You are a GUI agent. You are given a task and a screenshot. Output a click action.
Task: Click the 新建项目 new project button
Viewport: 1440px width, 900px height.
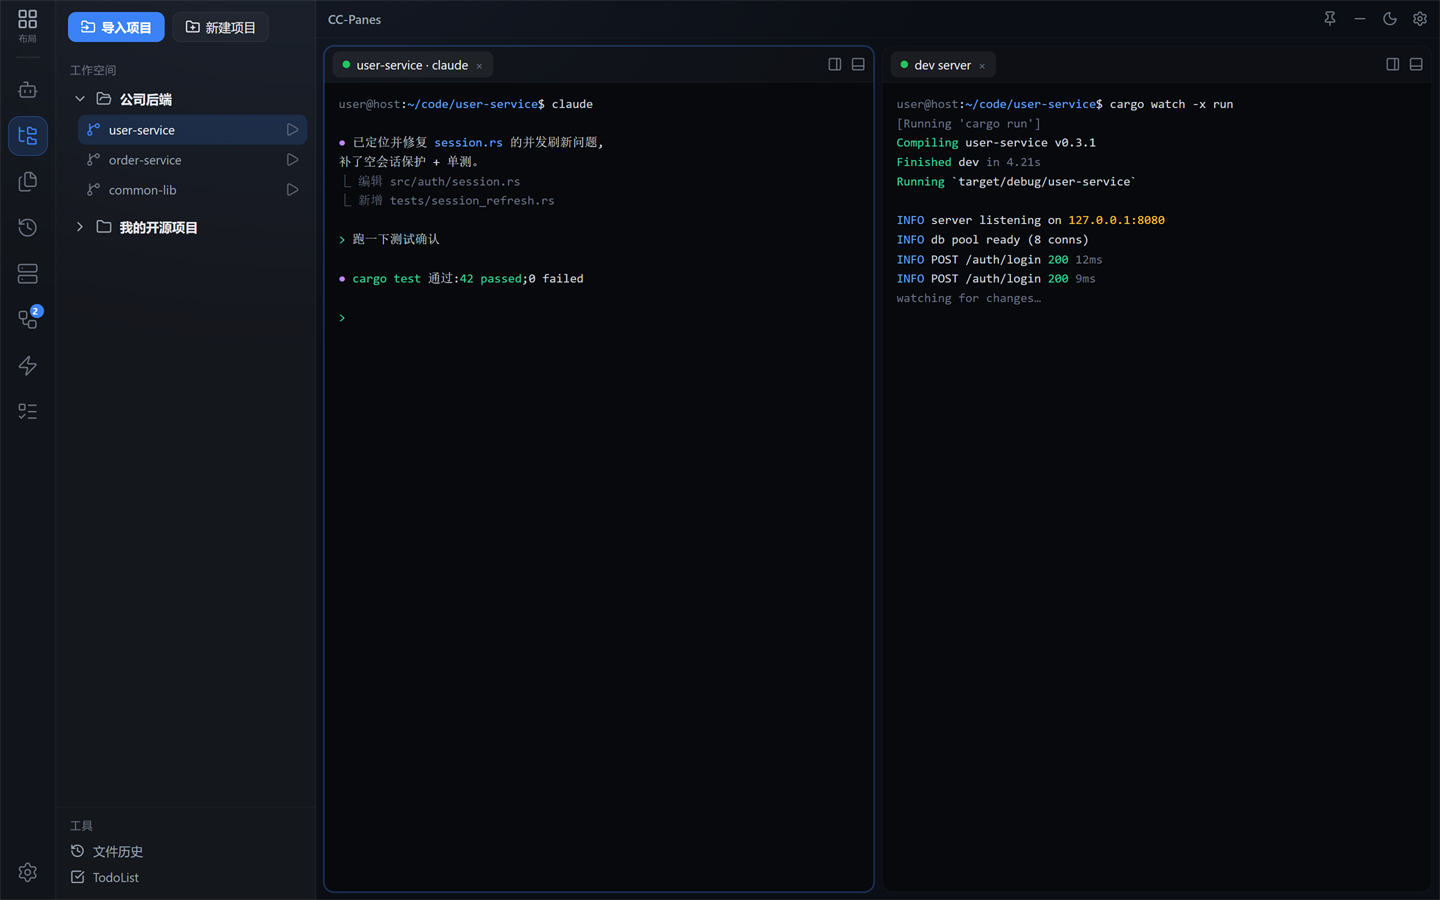click(220, 27)
